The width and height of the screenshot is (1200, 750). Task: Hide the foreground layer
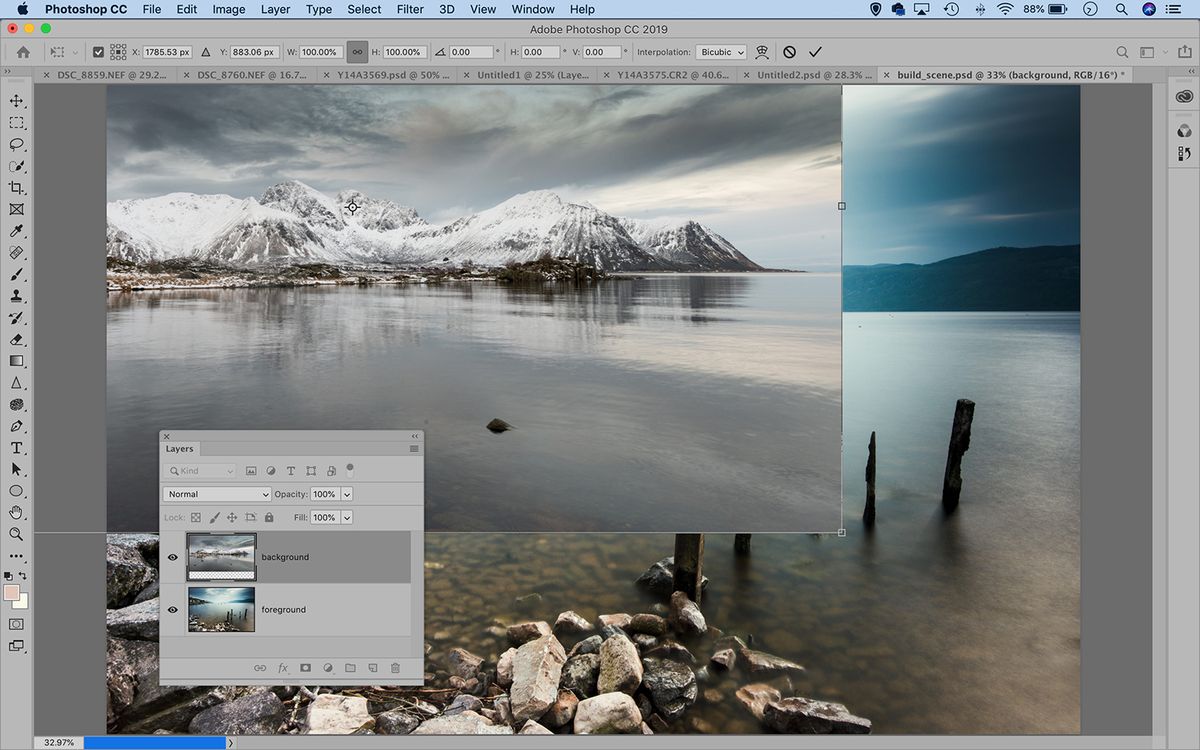(173, 609)
